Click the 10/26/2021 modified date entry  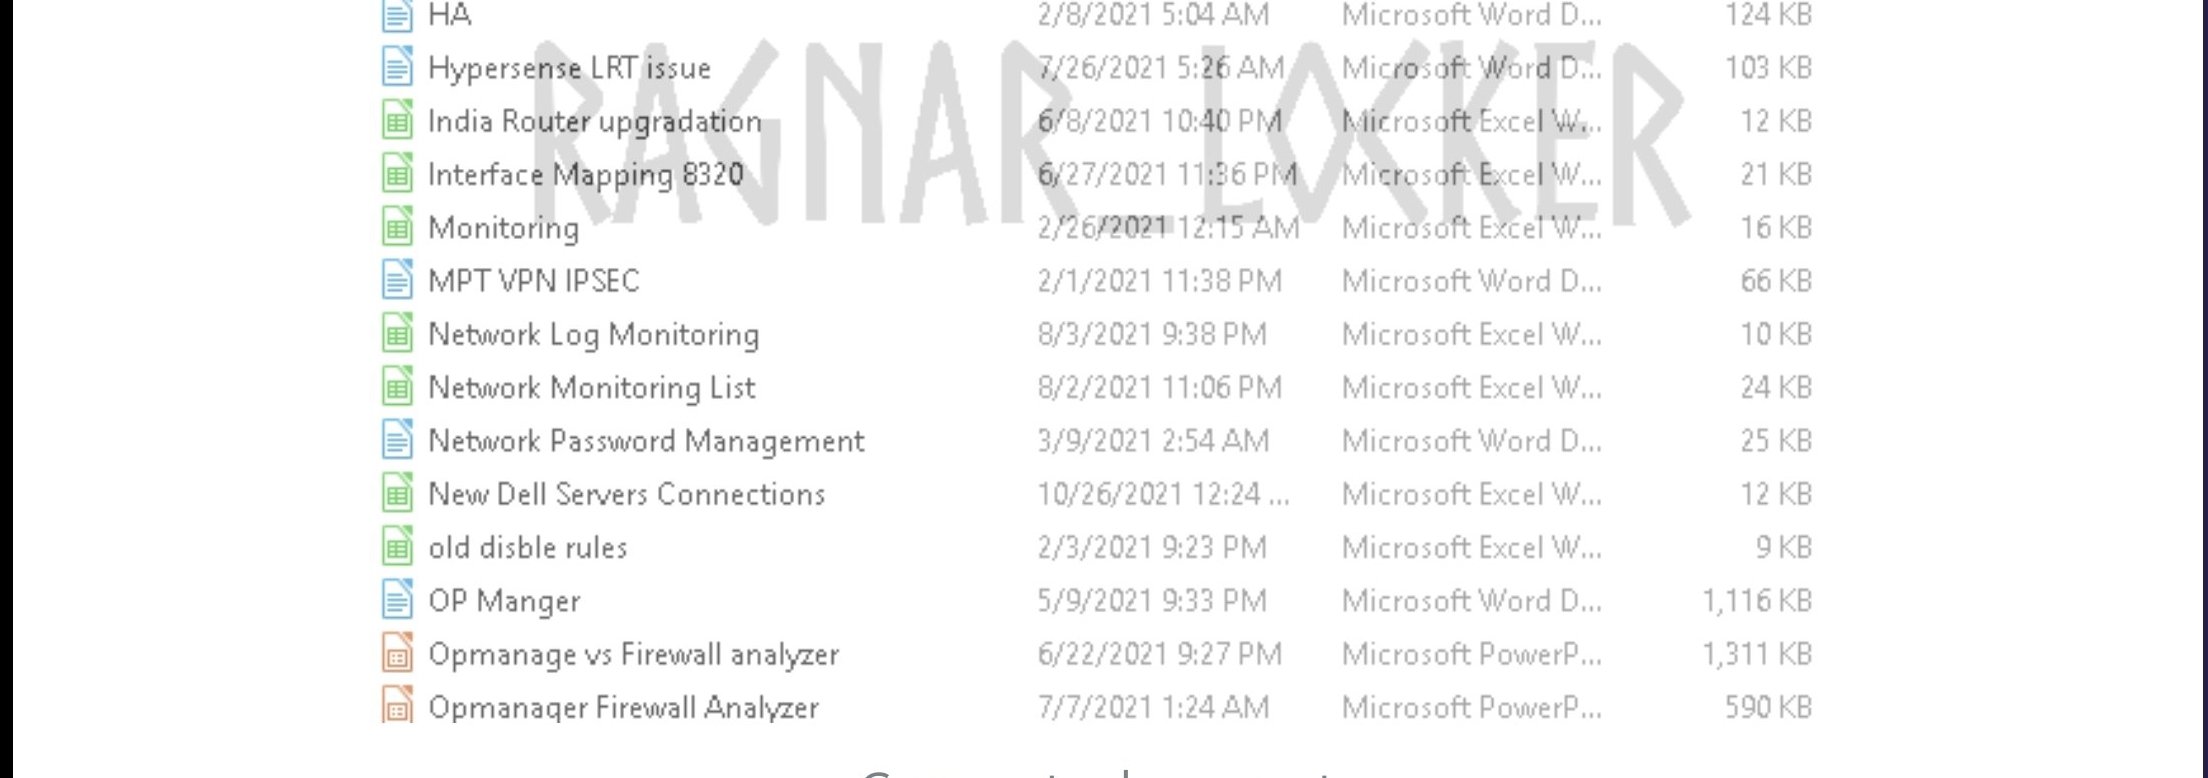coord(1162,494)
